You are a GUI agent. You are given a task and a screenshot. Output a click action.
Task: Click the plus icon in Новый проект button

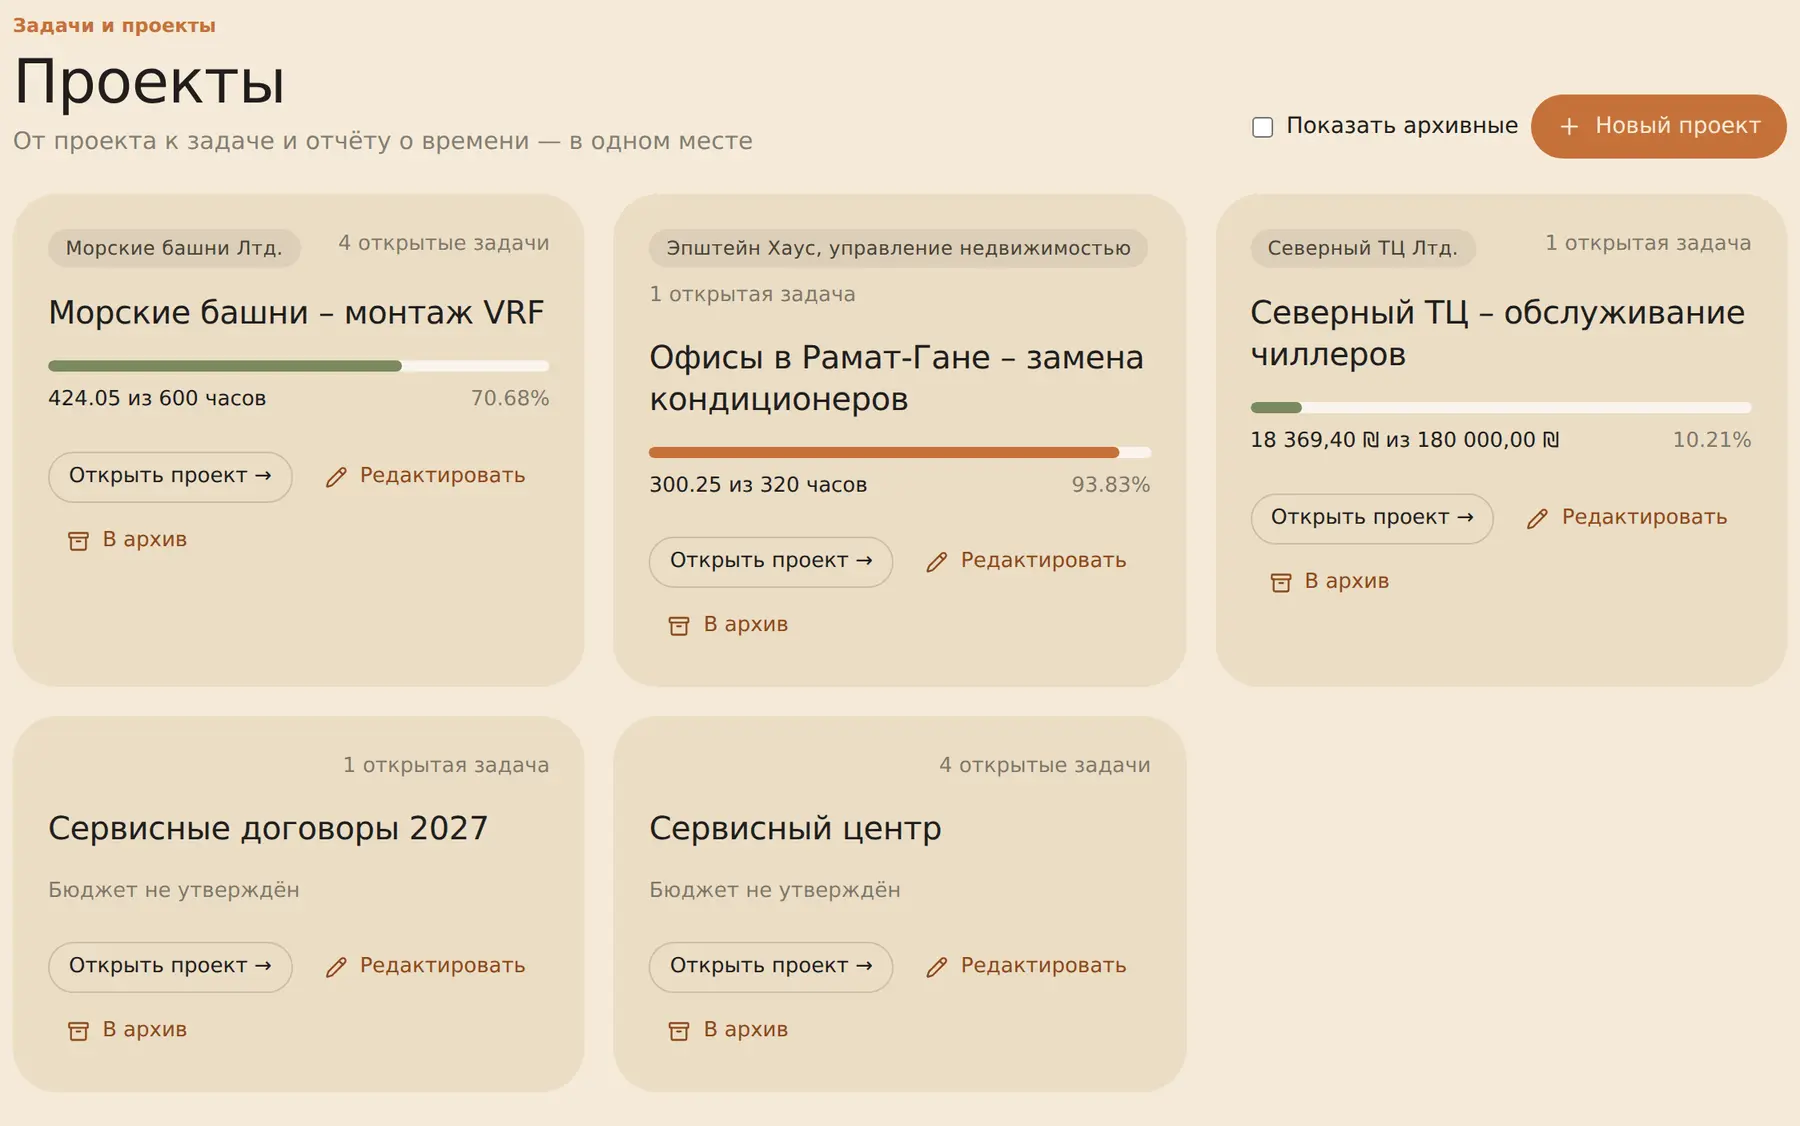[x=1569, y=126]
